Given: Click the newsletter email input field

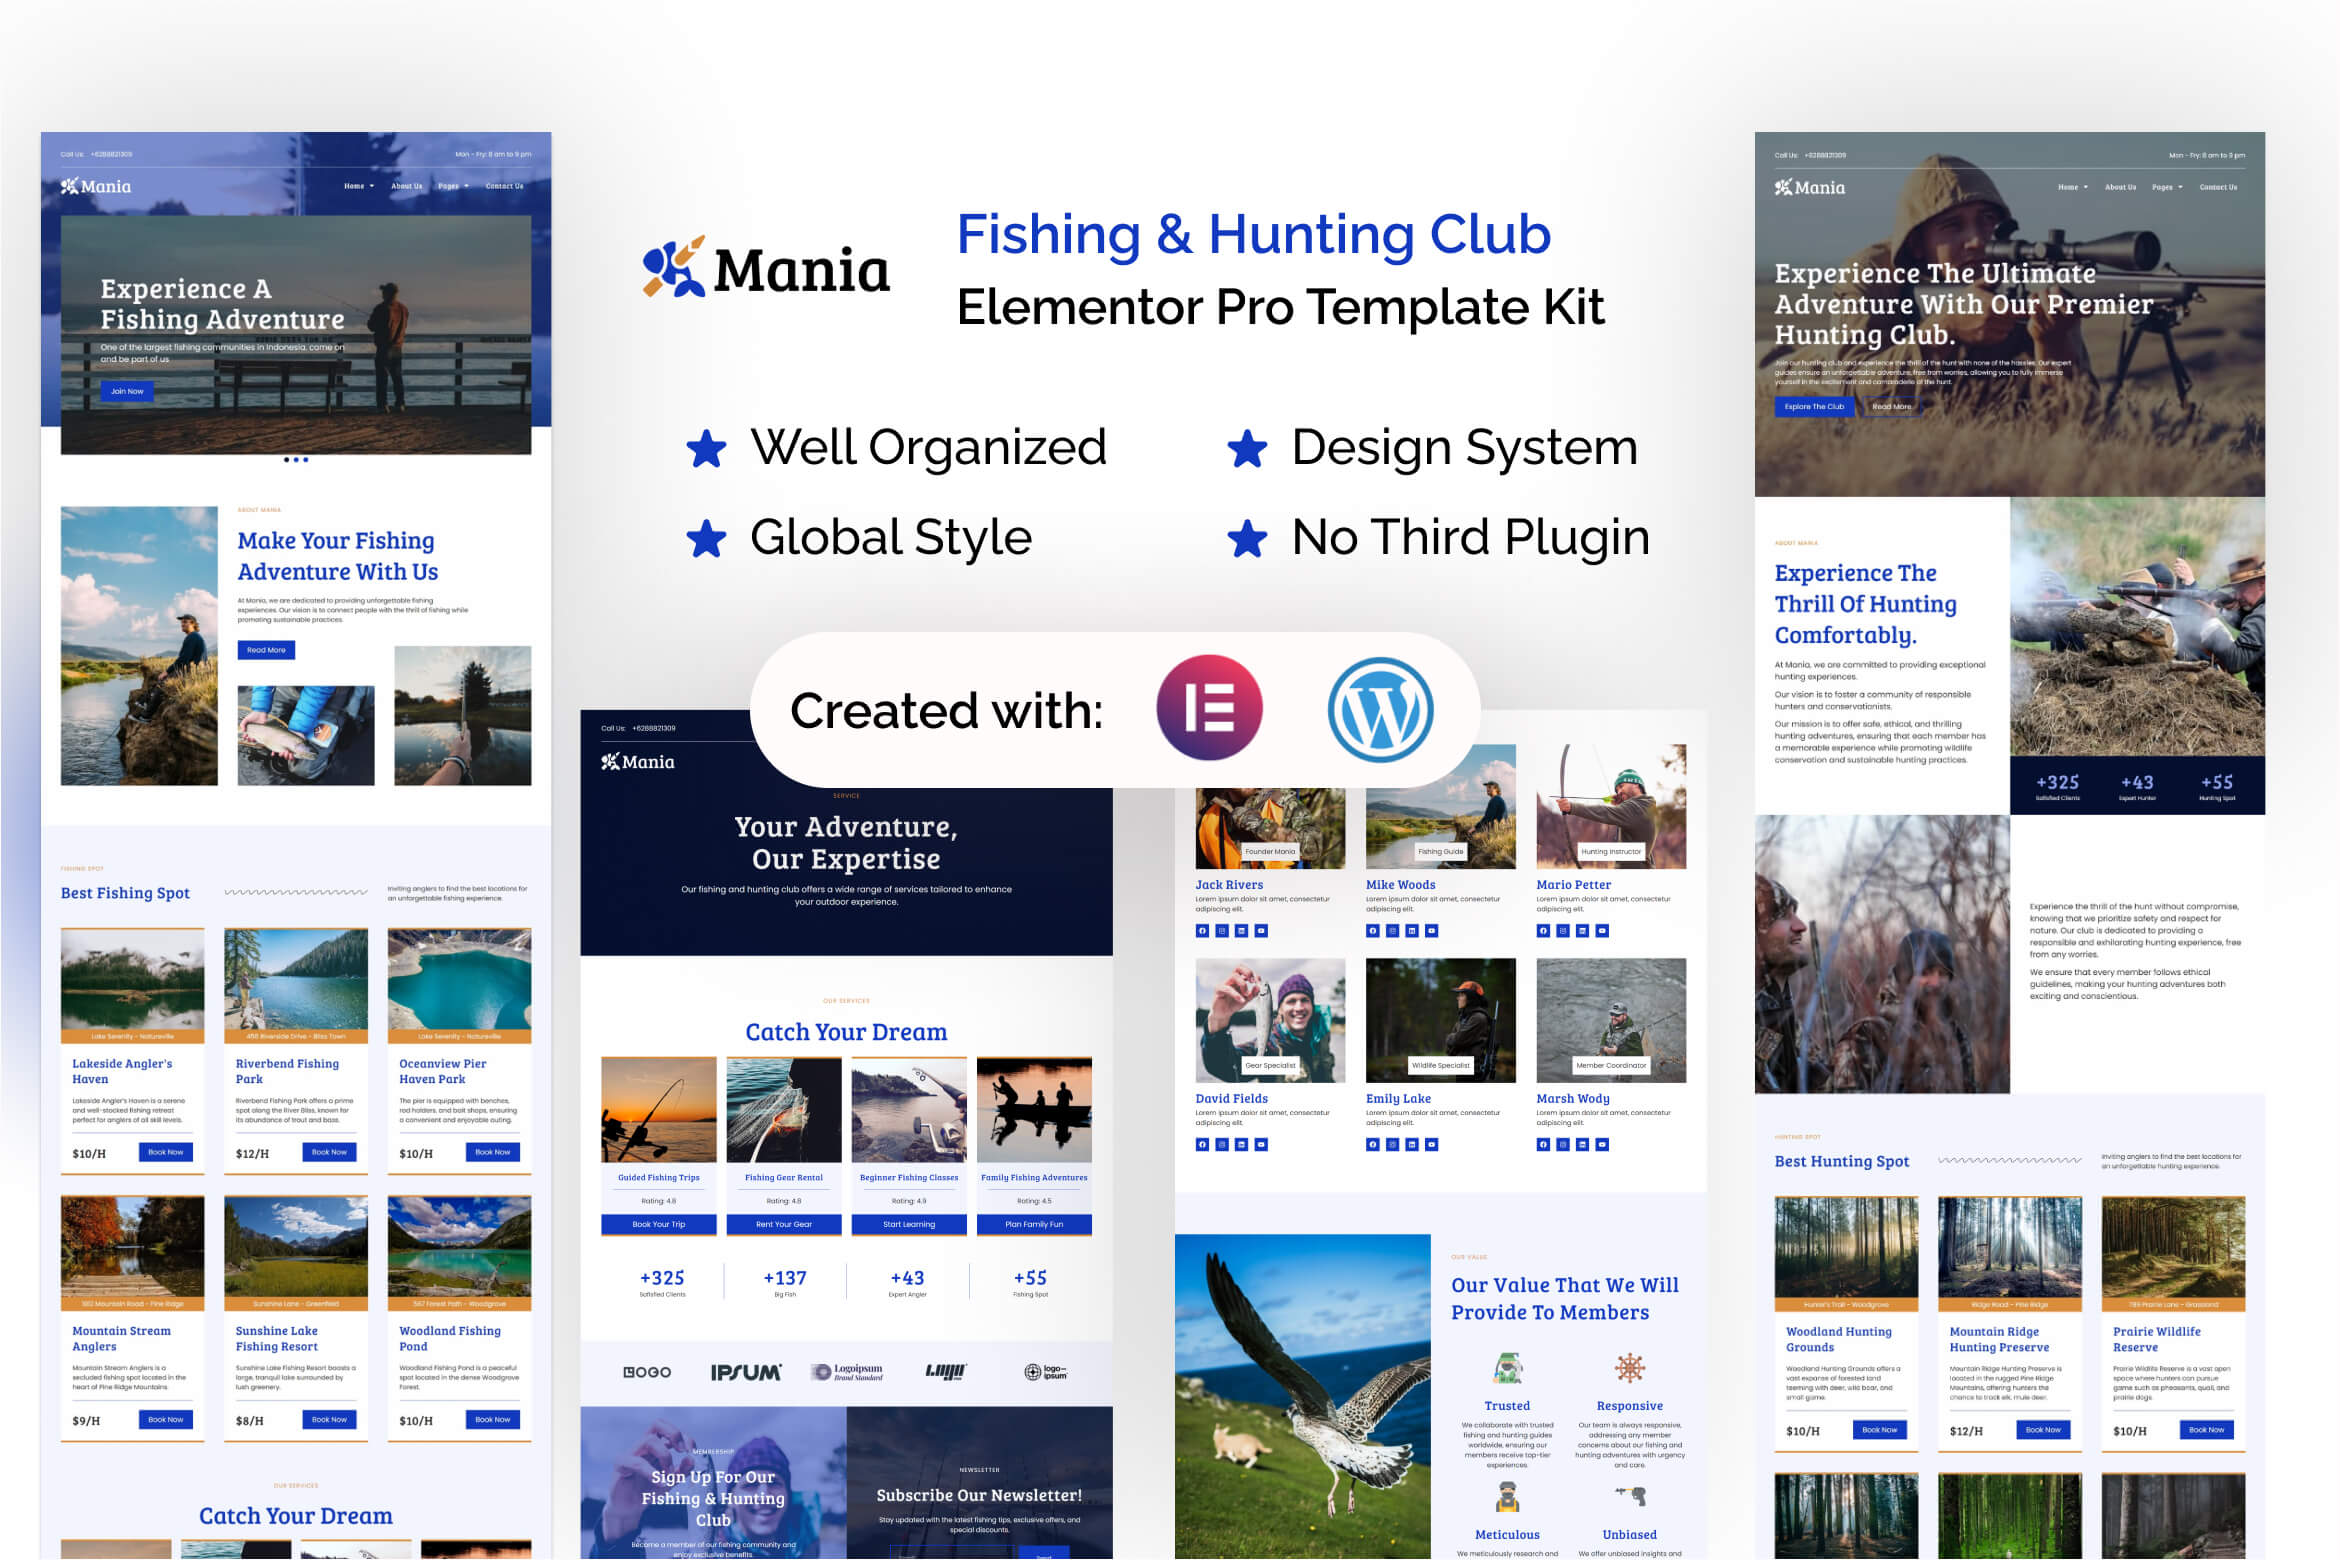Looking at the screenshot, I should 952,1553.
